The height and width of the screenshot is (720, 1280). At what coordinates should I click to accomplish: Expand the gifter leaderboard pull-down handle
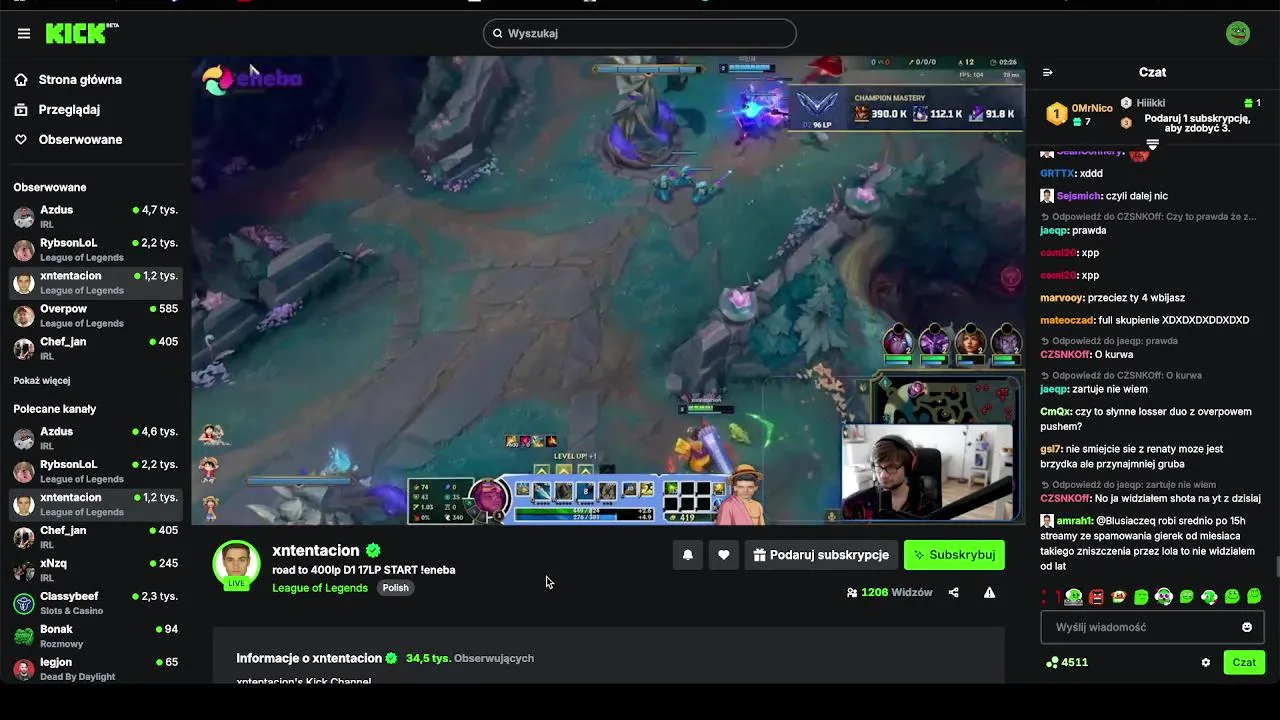pos(1152,144)
